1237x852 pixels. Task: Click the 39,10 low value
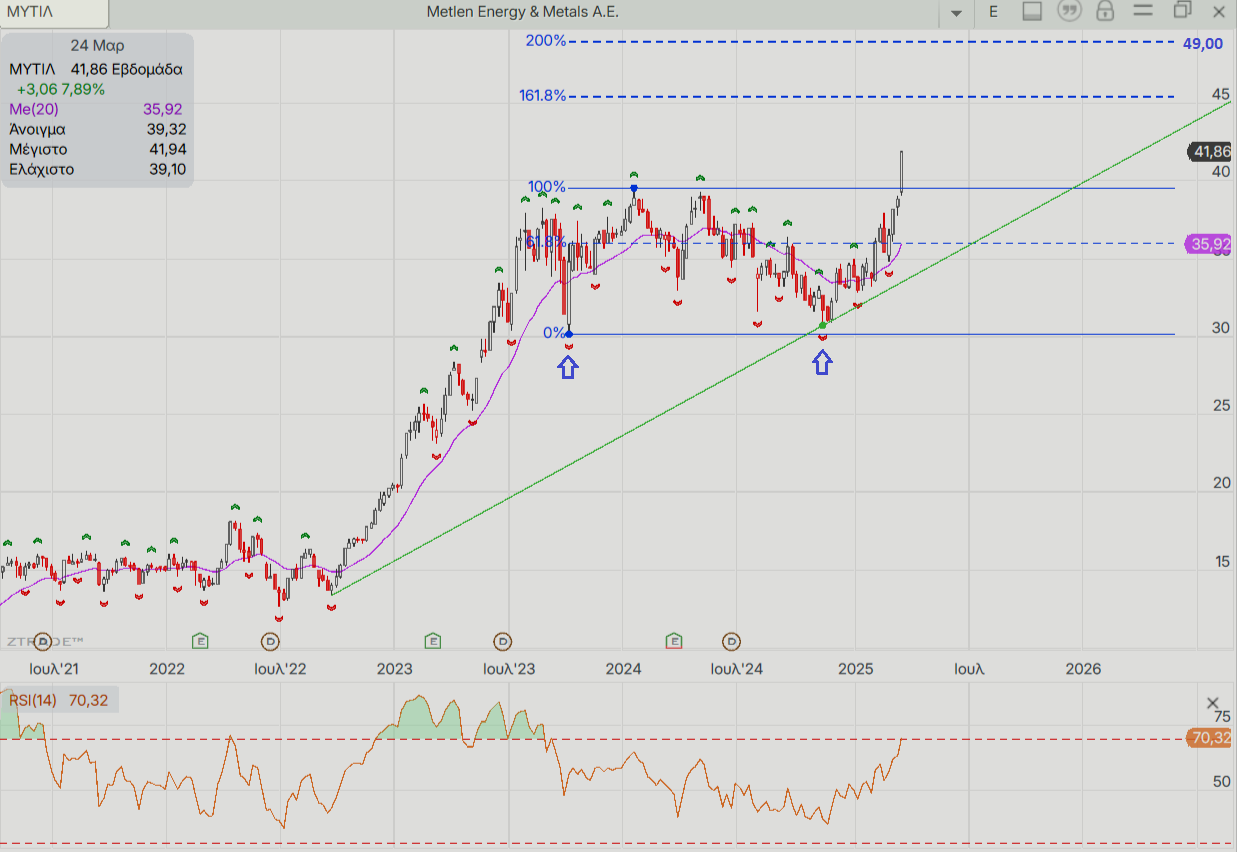(x=166, y=169)
